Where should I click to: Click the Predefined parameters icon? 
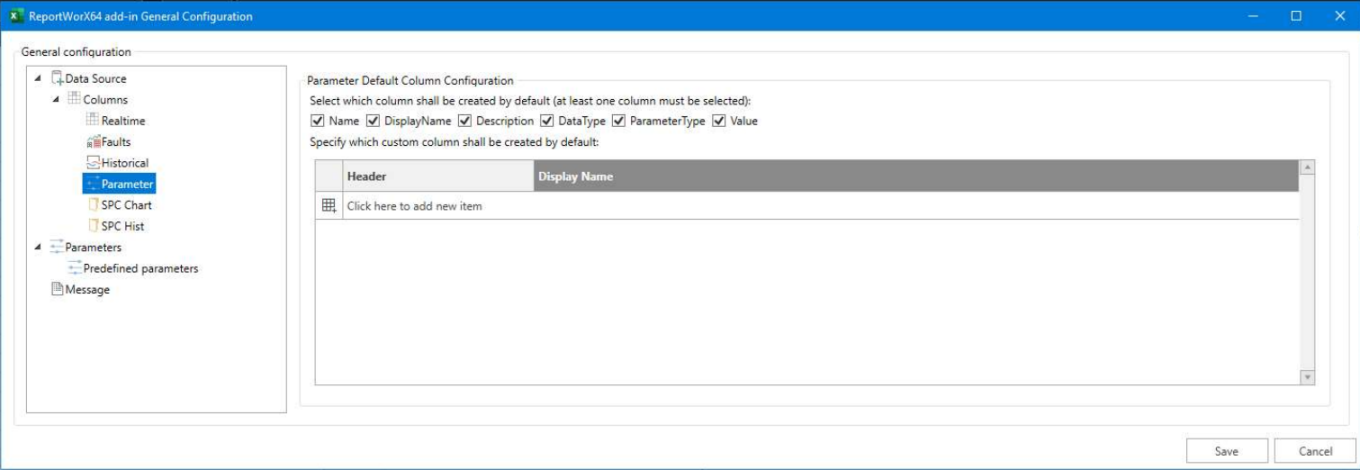[x=75, y=268]
